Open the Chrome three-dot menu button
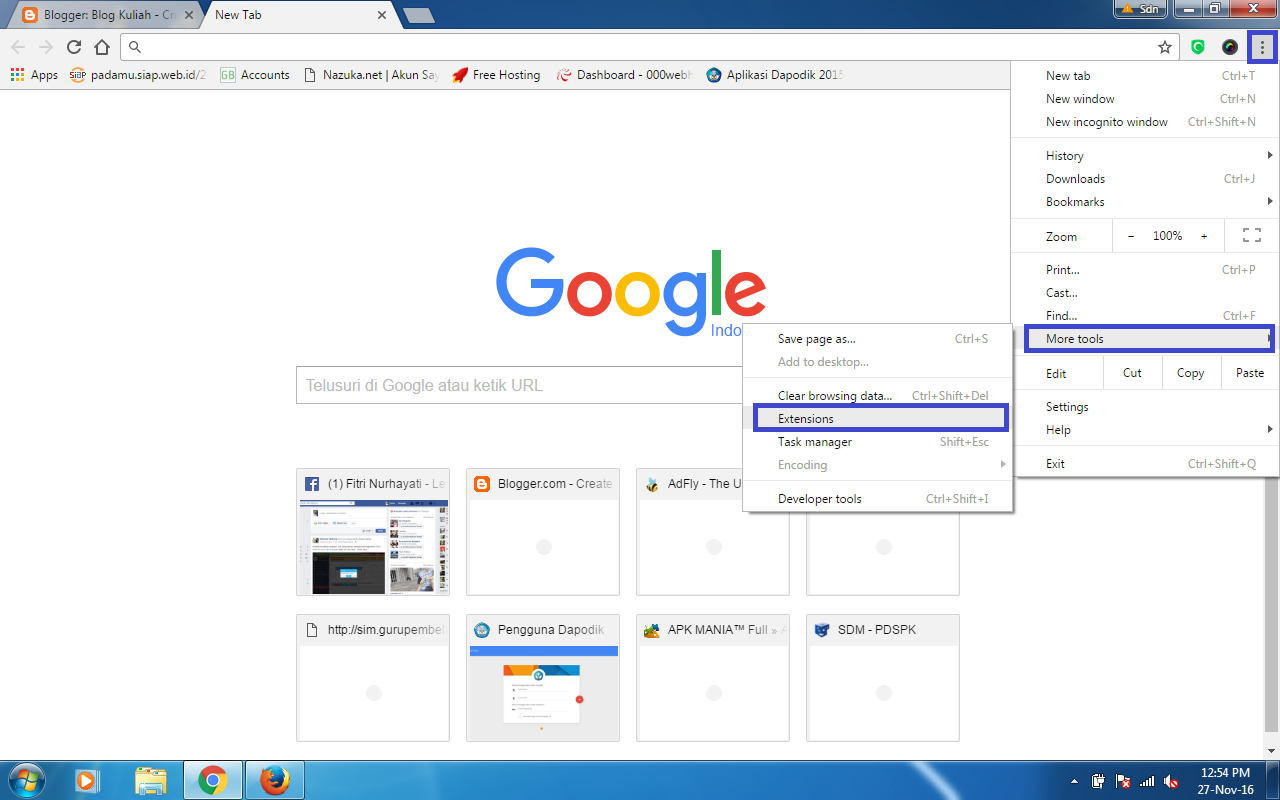This screenshot has width=1280, height=800. [x=1262, y=47]
